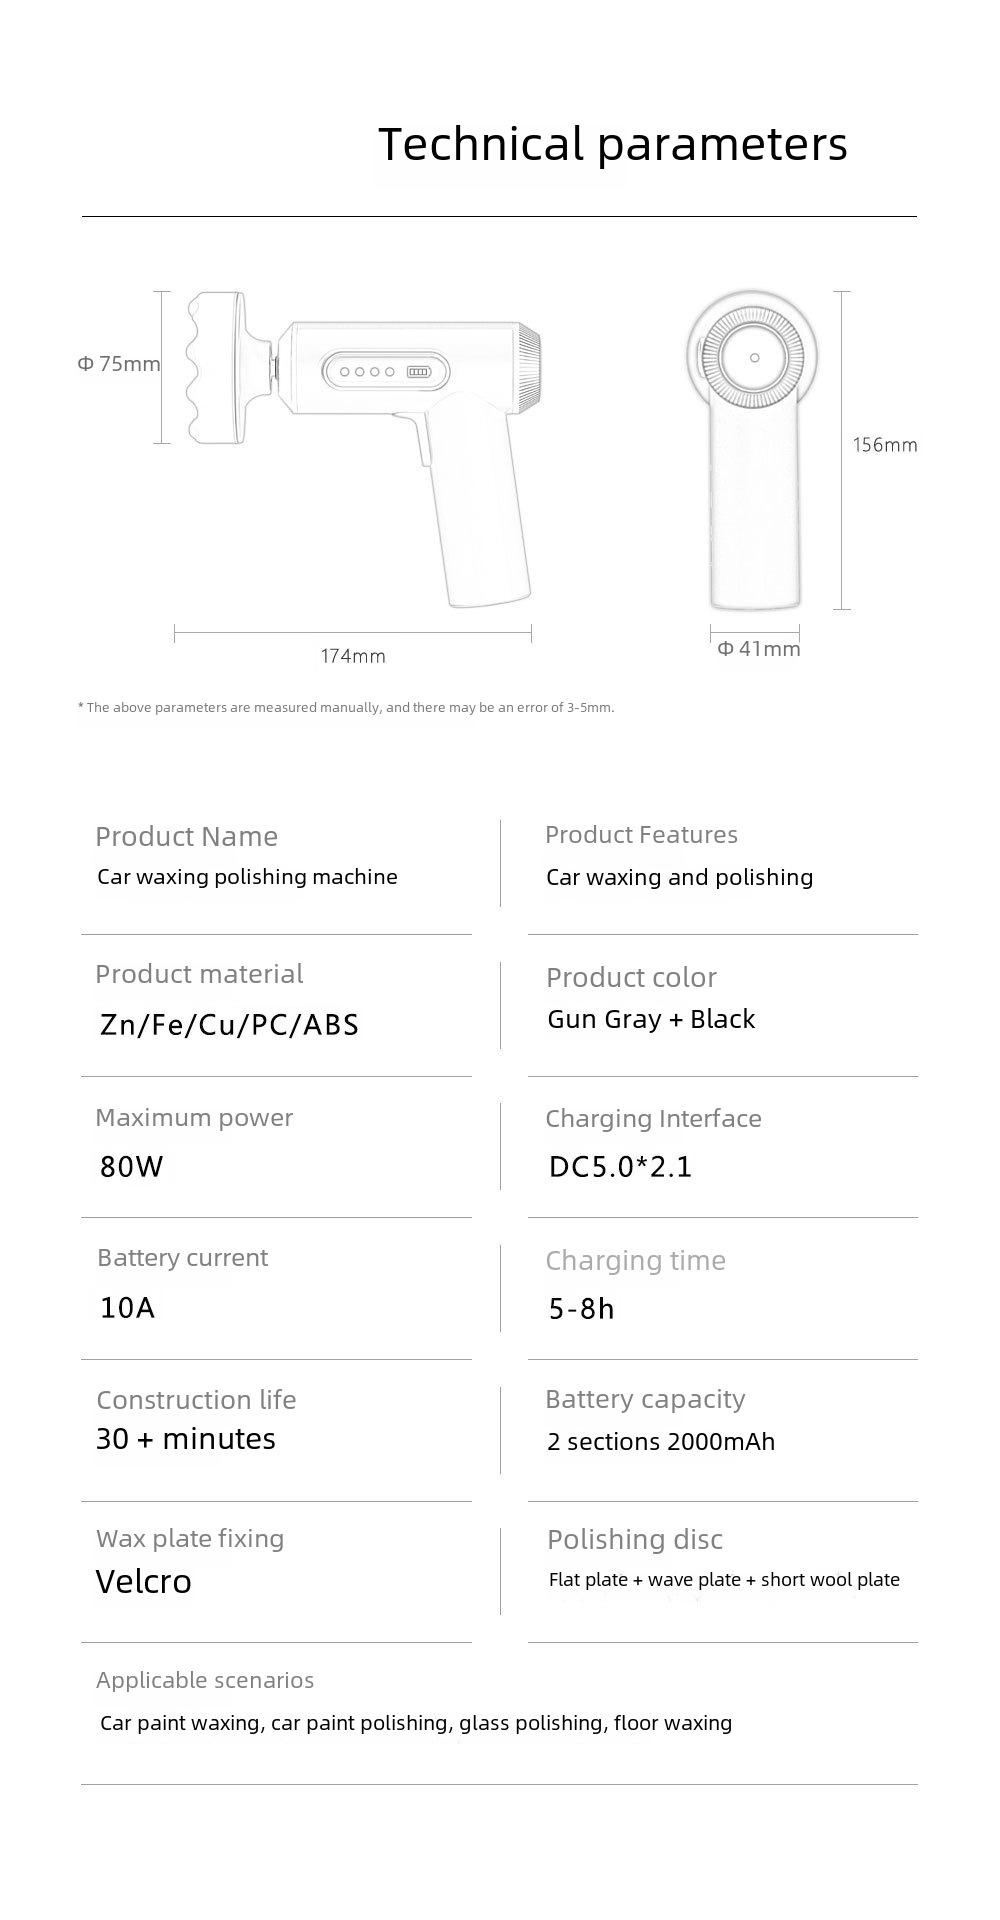Click the 174mm width dimension label
Image resolution: width=1000 pixels, height=1920 pixels.
pyautogui.click(x=352, y=656)
